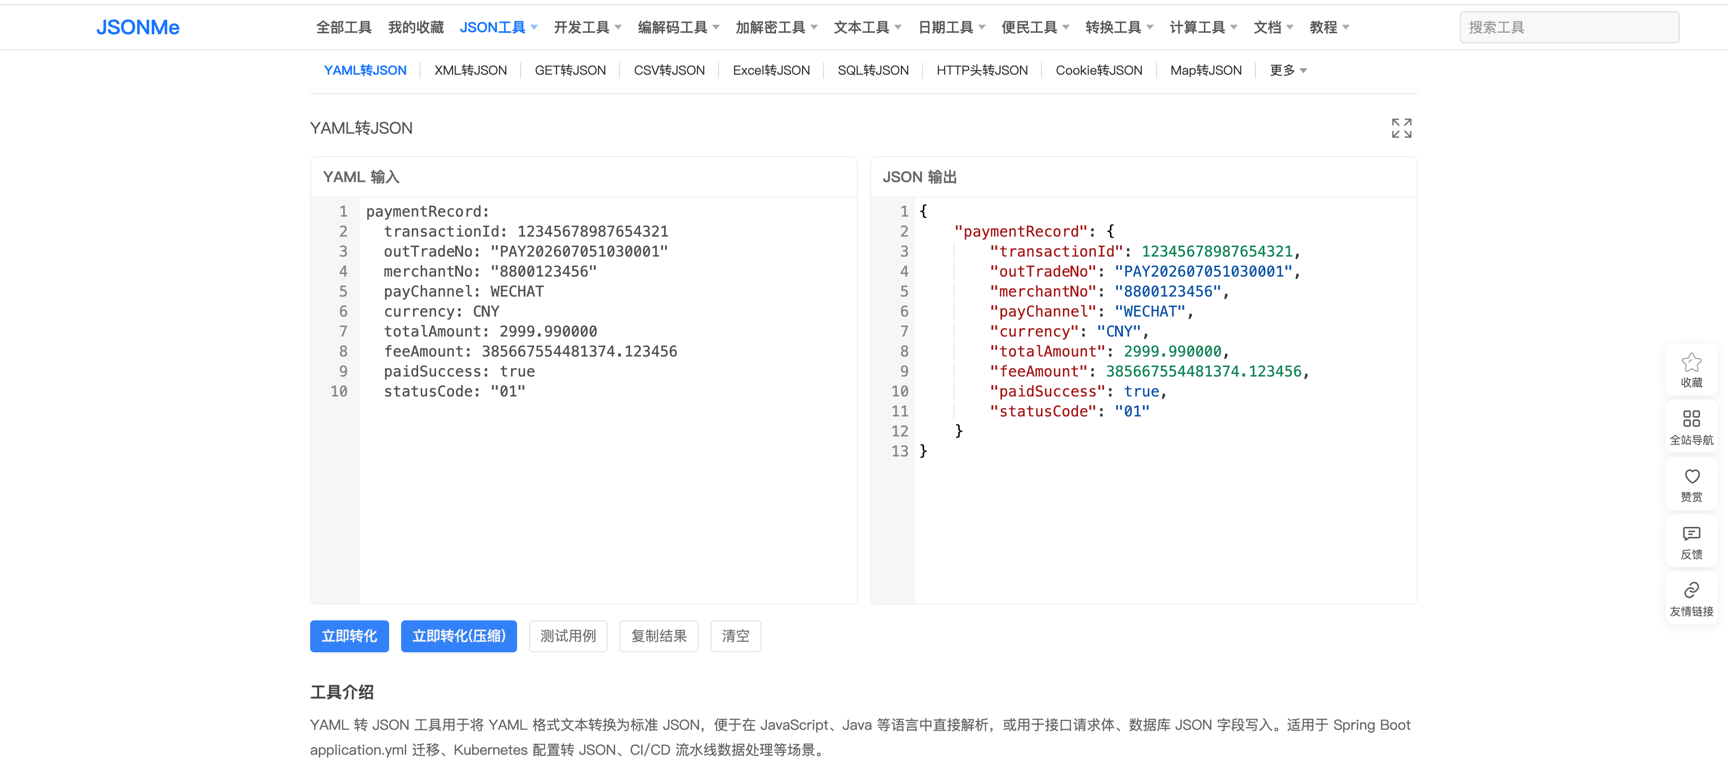Switch to XML转JSON tab
The width and height of the screenshot is (1728, 770).
[x=471, y=70]
